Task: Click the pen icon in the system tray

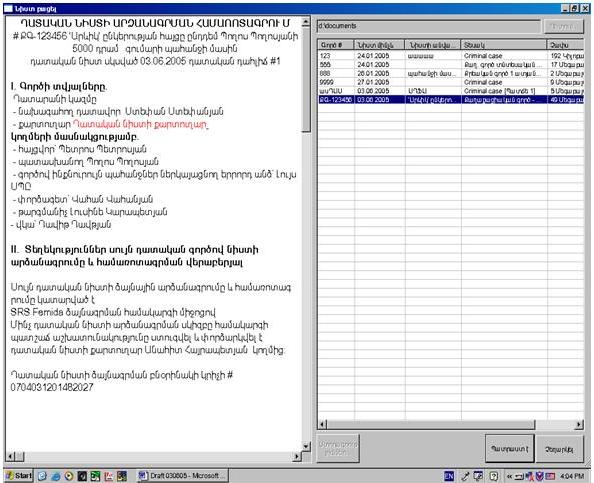Action: (x=465, y=476)
